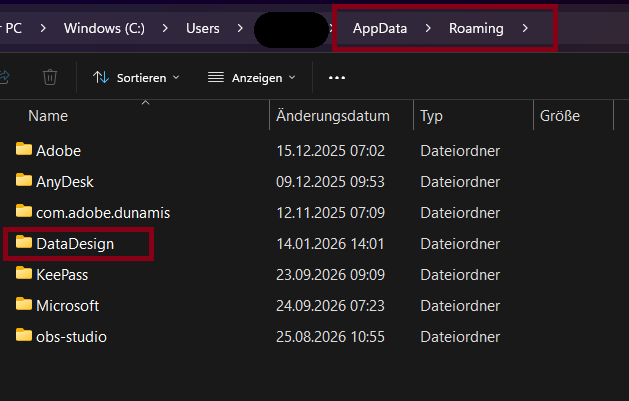Expand the chevron after AppData breadcrumb

pyautogui.click(x=428, y=28)
